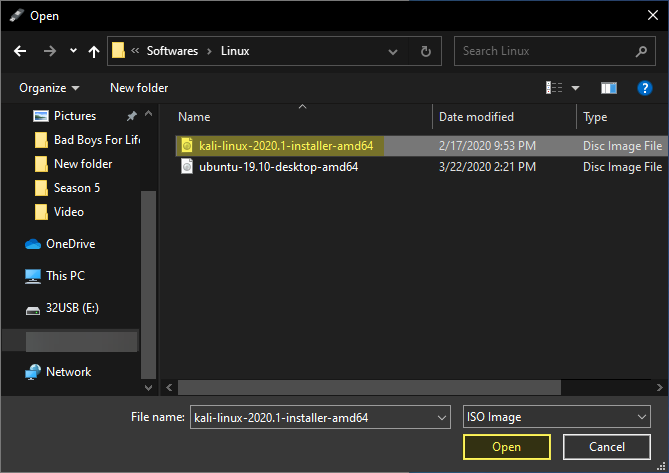The height and width of the screenshot is (473, 669).
Task: Create a New folder
Action: point(139,88)
